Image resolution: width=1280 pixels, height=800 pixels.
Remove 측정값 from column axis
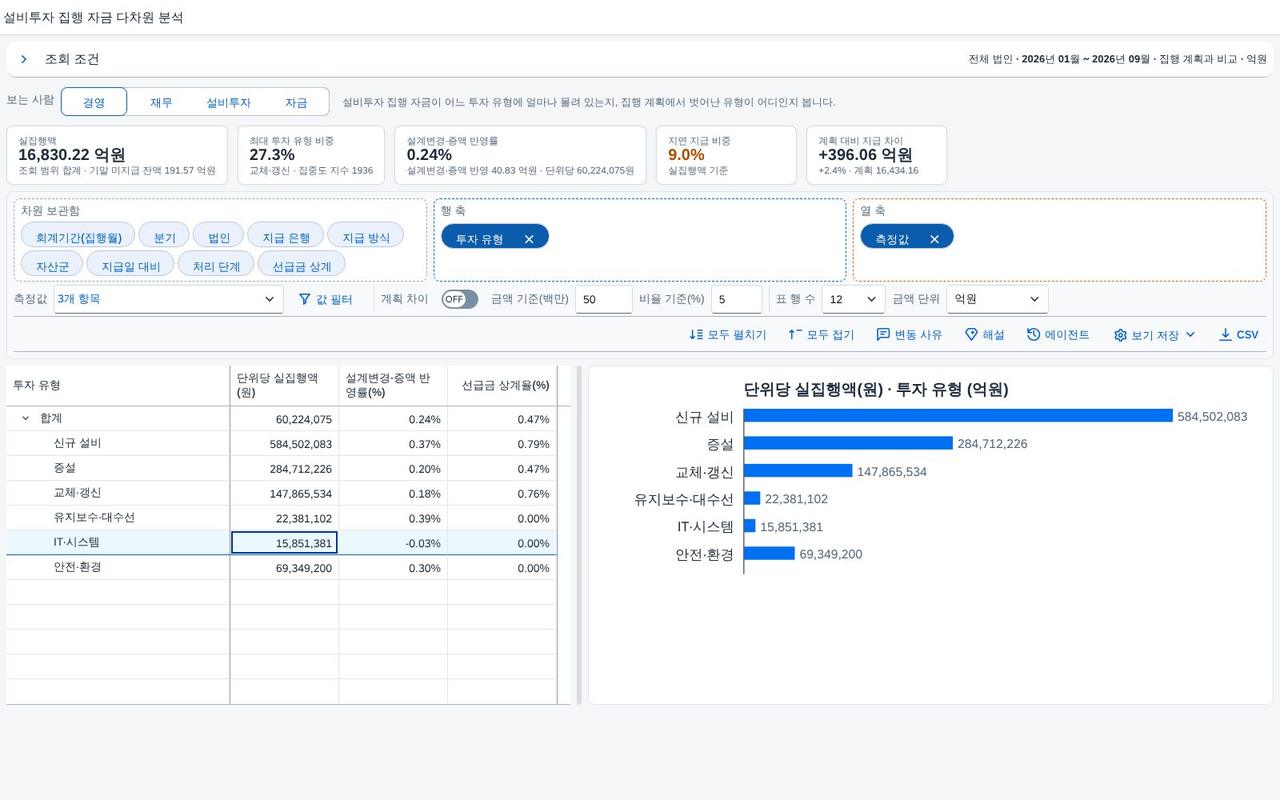[x=934, y=239]
